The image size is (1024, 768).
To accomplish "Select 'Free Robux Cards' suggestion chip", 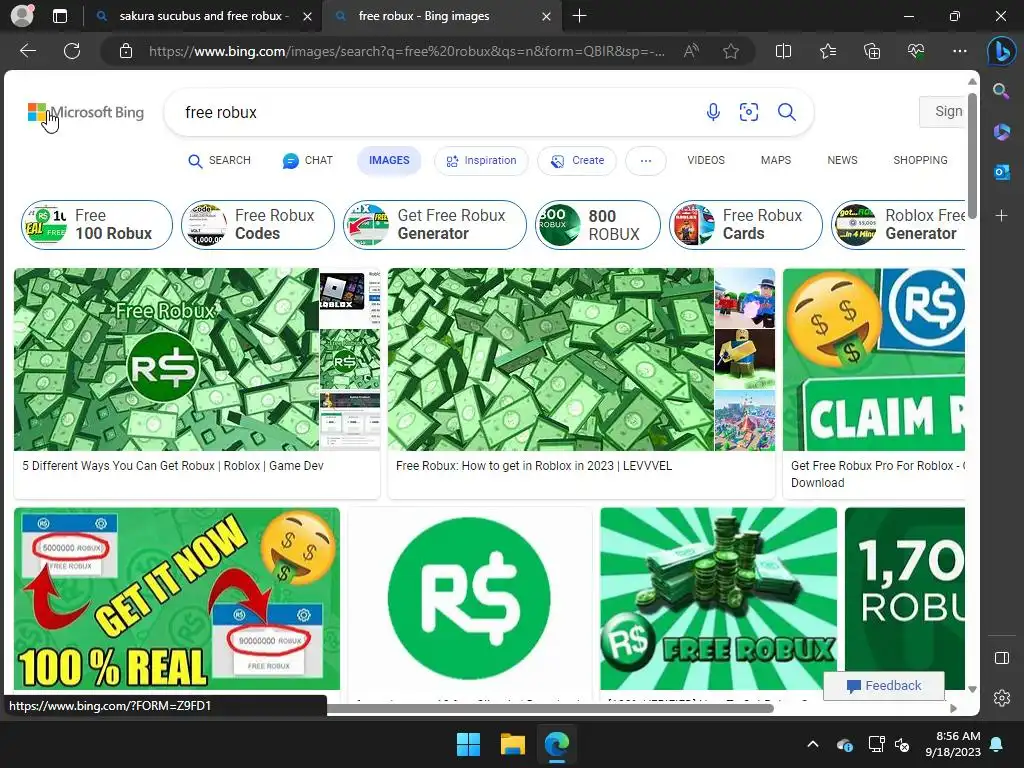I will click(x=745, y=225).
